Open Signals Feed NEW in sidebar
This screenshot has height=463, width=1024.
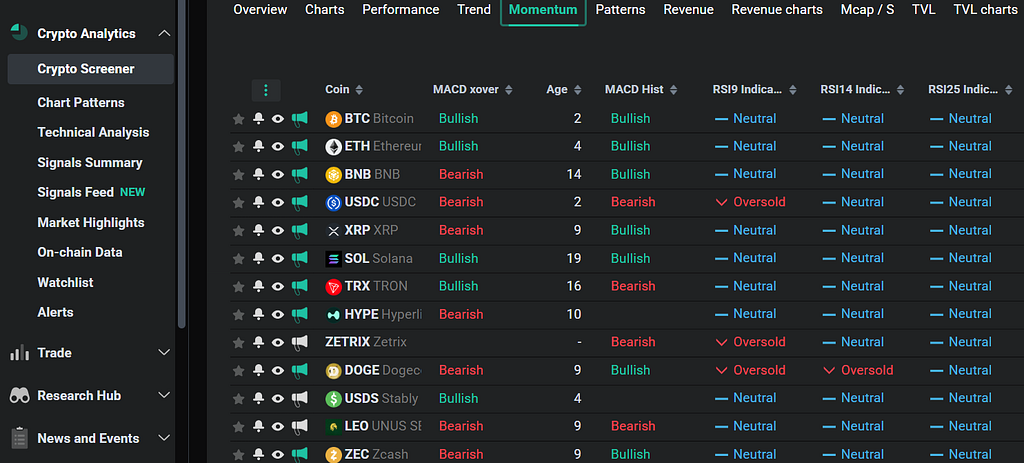click(x=91, y=193)
